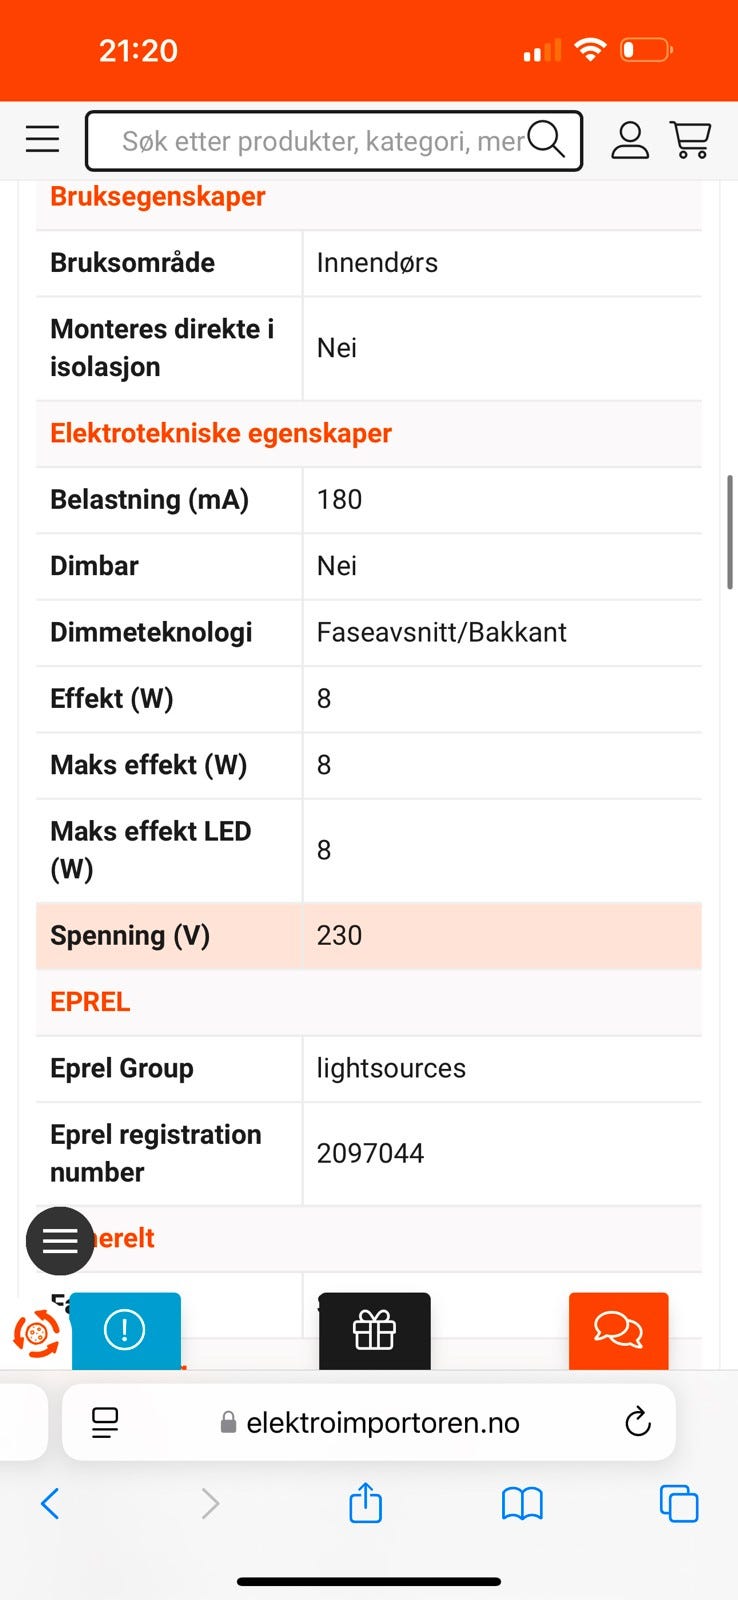The width and height of the screenshot is (738, 1600).
Task: Open the hamburger menu in site header
Action: click(42, 139)
